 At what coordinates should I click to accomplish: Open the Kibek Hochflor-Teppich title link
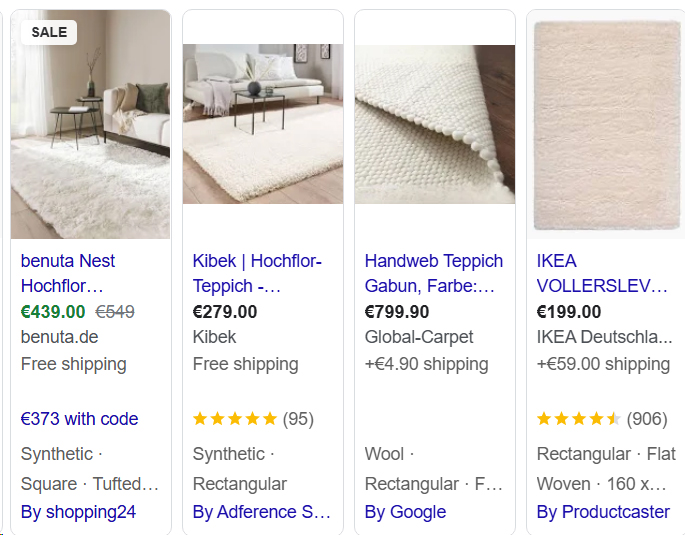(257, 273)
